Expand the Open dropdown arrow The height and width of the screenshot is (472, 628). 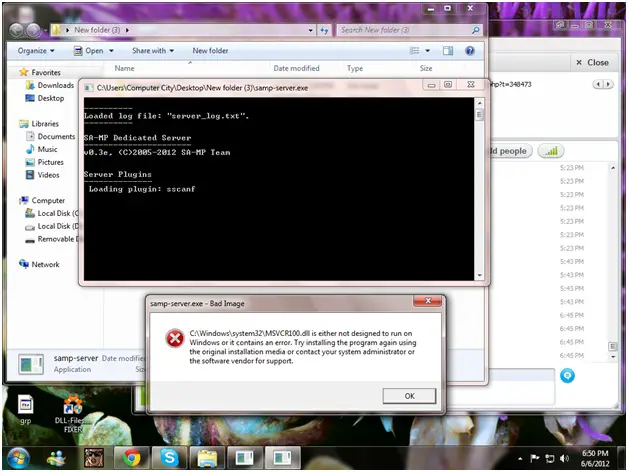111,51
